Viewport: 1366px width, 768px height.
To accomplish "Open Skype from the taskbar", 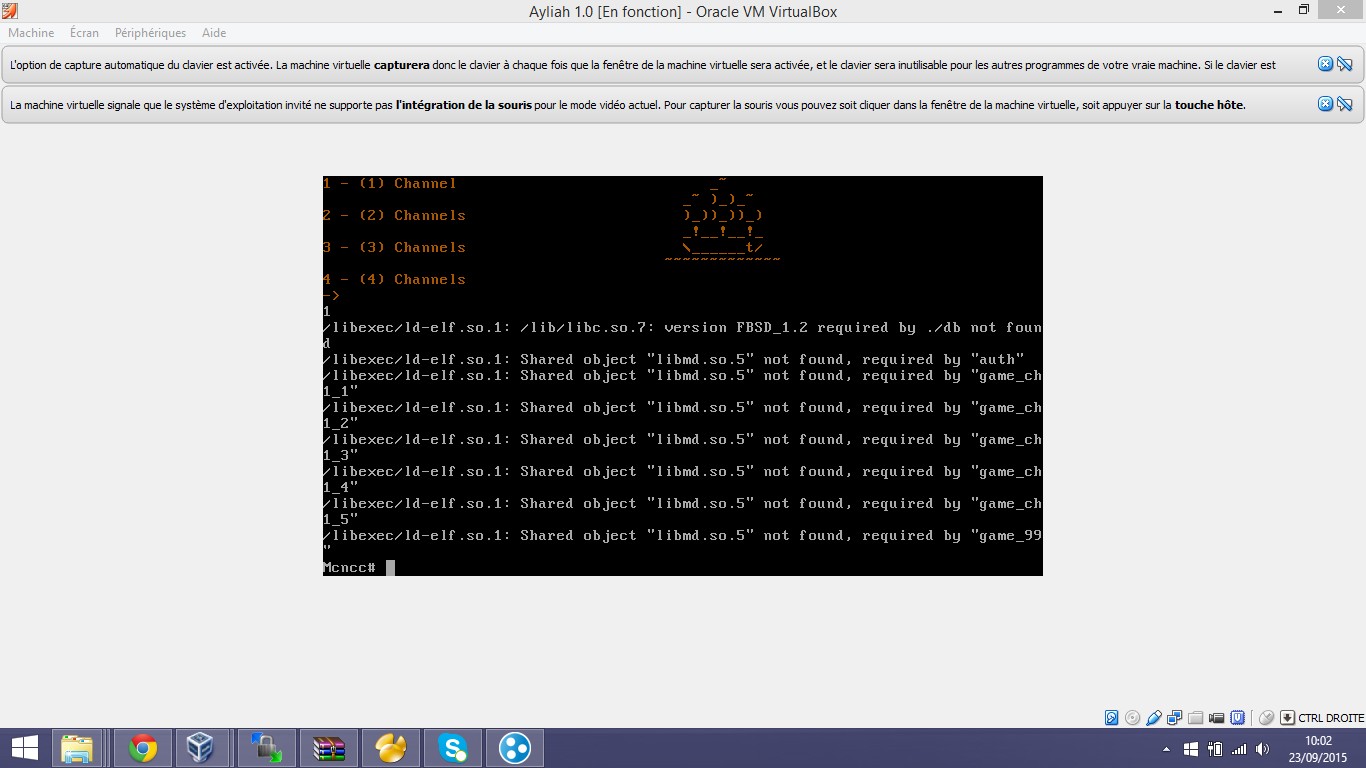I will [452, 748].
